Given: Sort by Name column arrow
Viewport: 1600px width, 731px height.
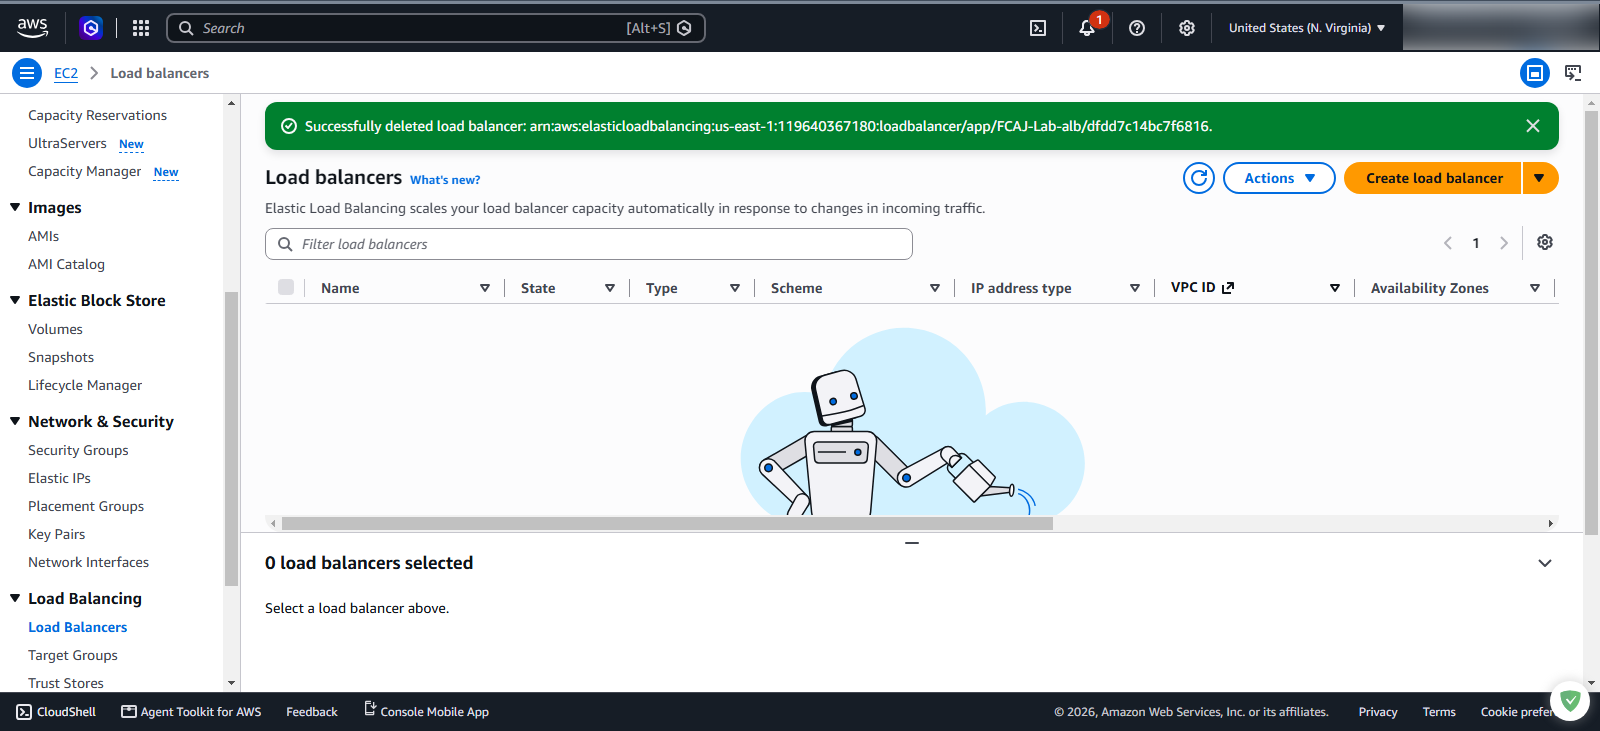Looking at the screenshot, I should tap(485, 288).
